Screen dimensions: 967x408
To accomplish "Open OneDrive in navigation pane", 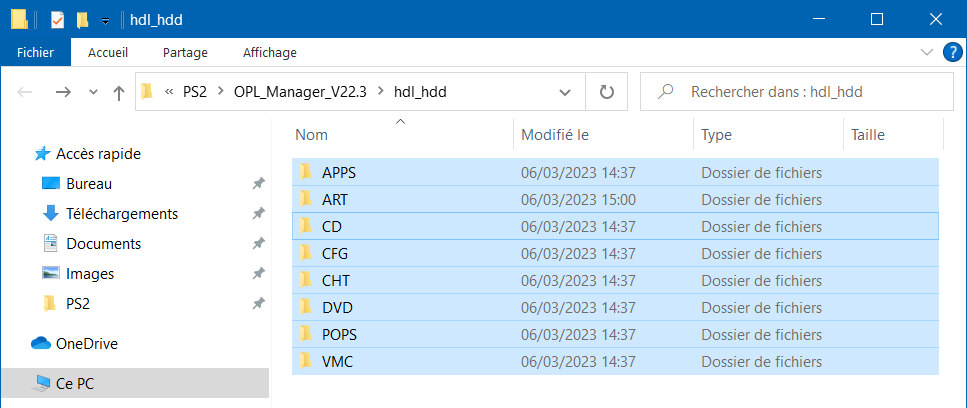I will tap(86, 343).
